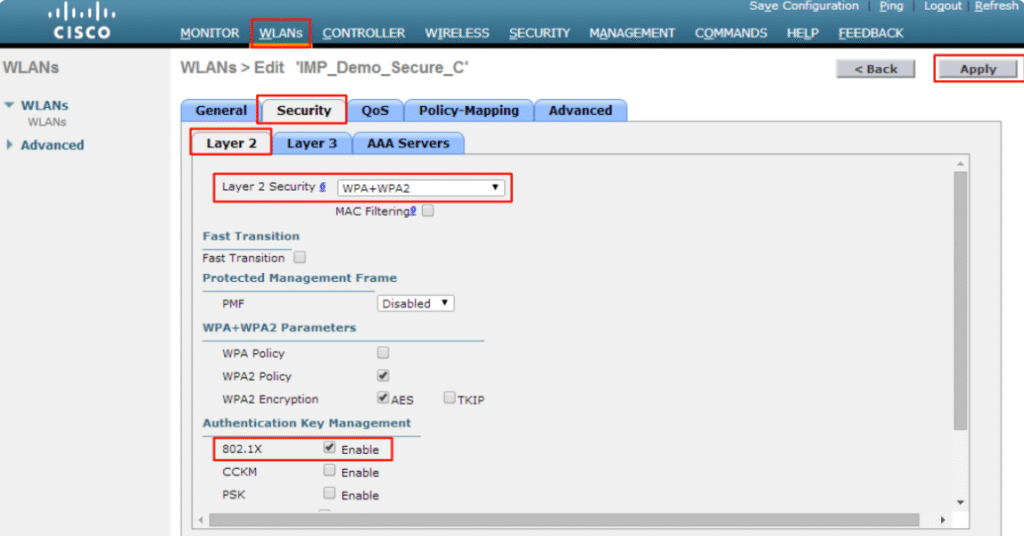This screenshot has height=536, width=1024.
Task: Click Protected Management Frame heading
Action: 299,278
